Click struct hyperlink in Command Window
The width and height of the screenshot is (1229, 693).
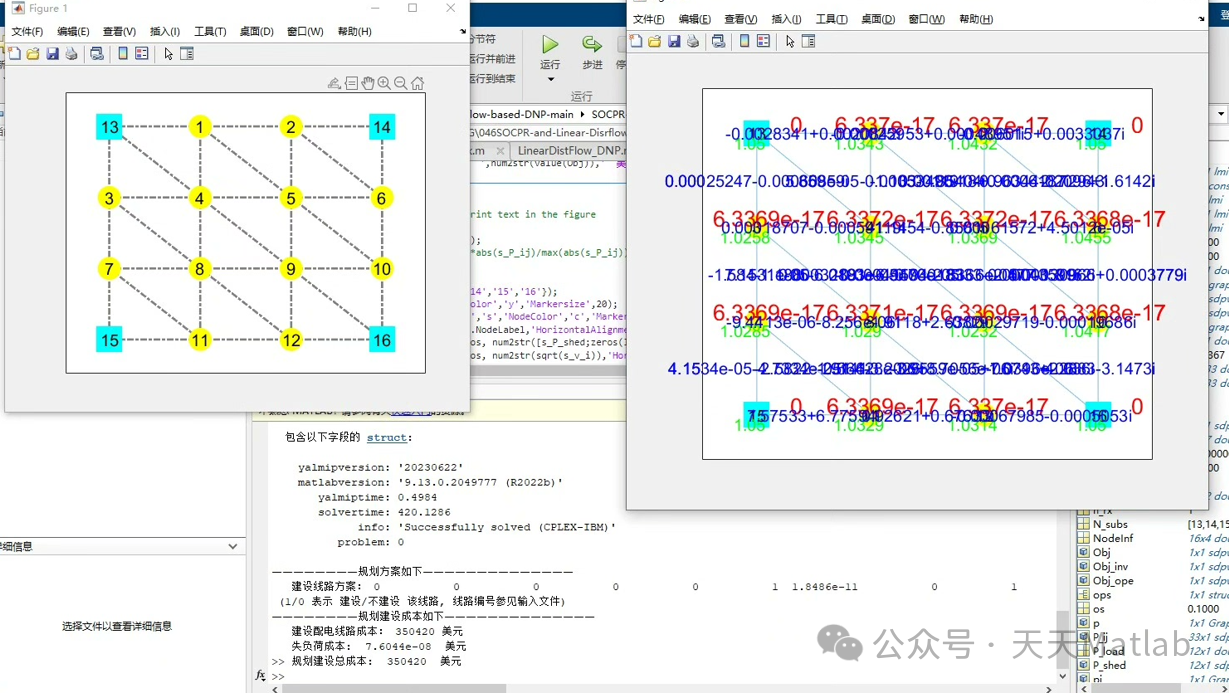tap(387, 438)
